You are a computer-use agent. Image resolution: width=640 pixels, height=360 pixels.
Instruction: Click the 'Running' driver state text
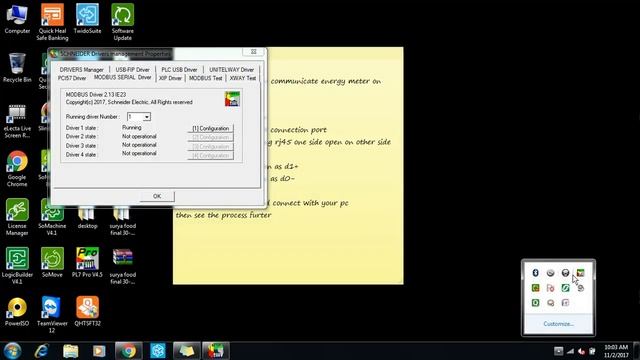132,128
